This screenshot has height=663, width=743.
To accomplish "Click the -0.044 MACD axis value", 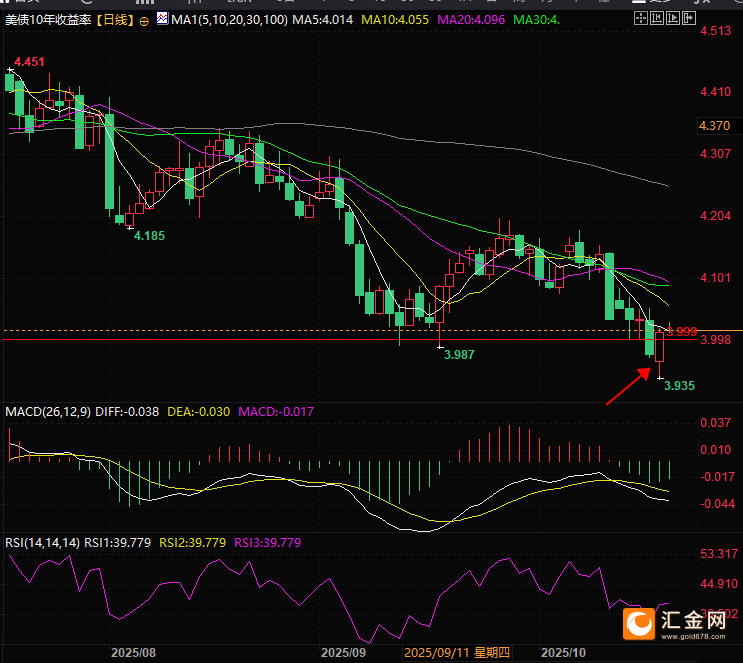I will click(716, 503).
